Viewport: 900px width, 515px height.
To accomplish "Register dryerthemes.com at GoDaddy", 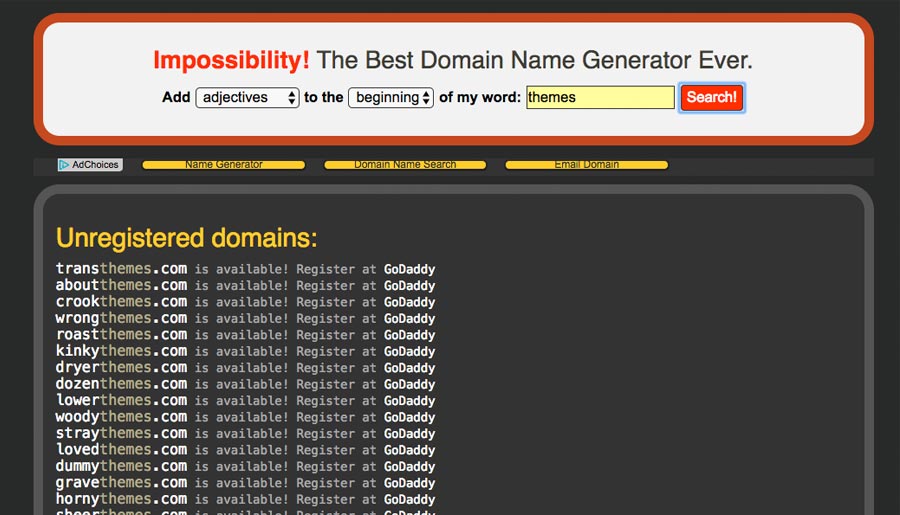I will tap(409, 368).
